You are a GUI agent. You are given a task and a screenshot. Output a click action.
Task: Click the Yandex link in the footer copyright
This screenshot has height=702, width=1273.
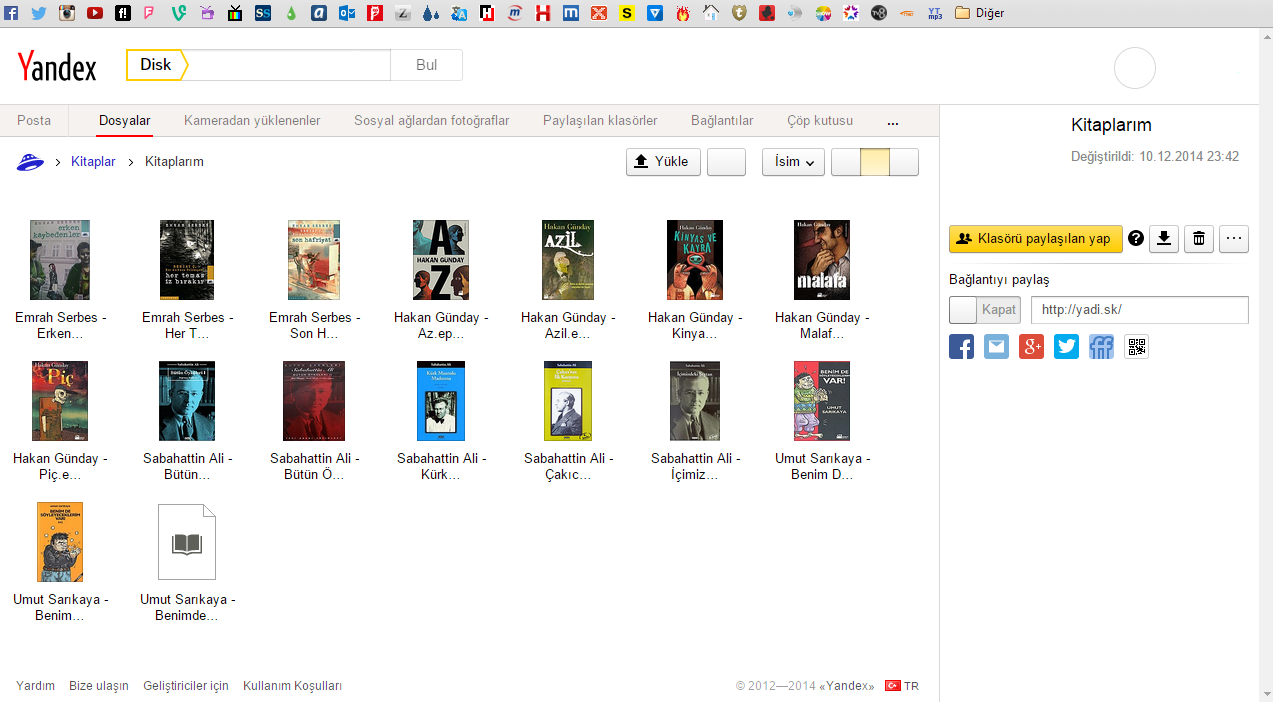pyautogui.click(x=848, y=686)
